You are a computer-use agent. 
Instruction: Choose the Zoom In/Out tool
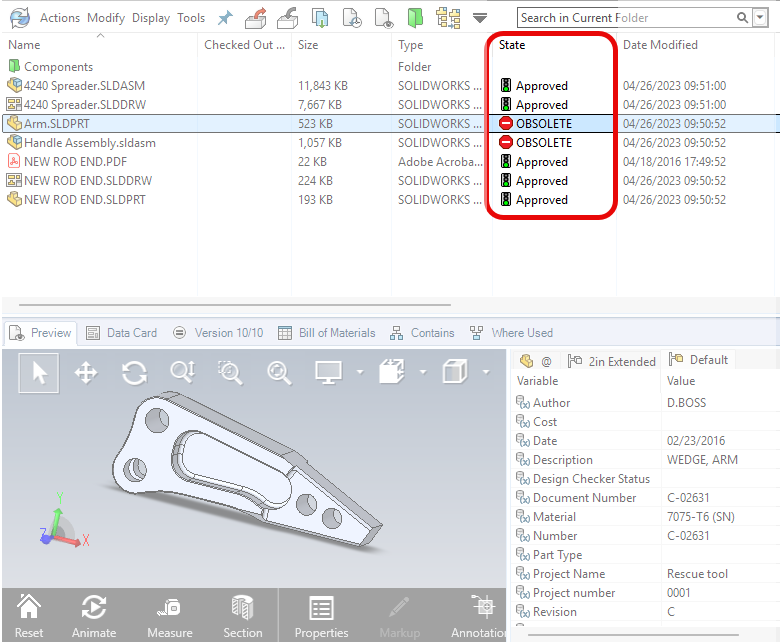click(x=183, y=372)
